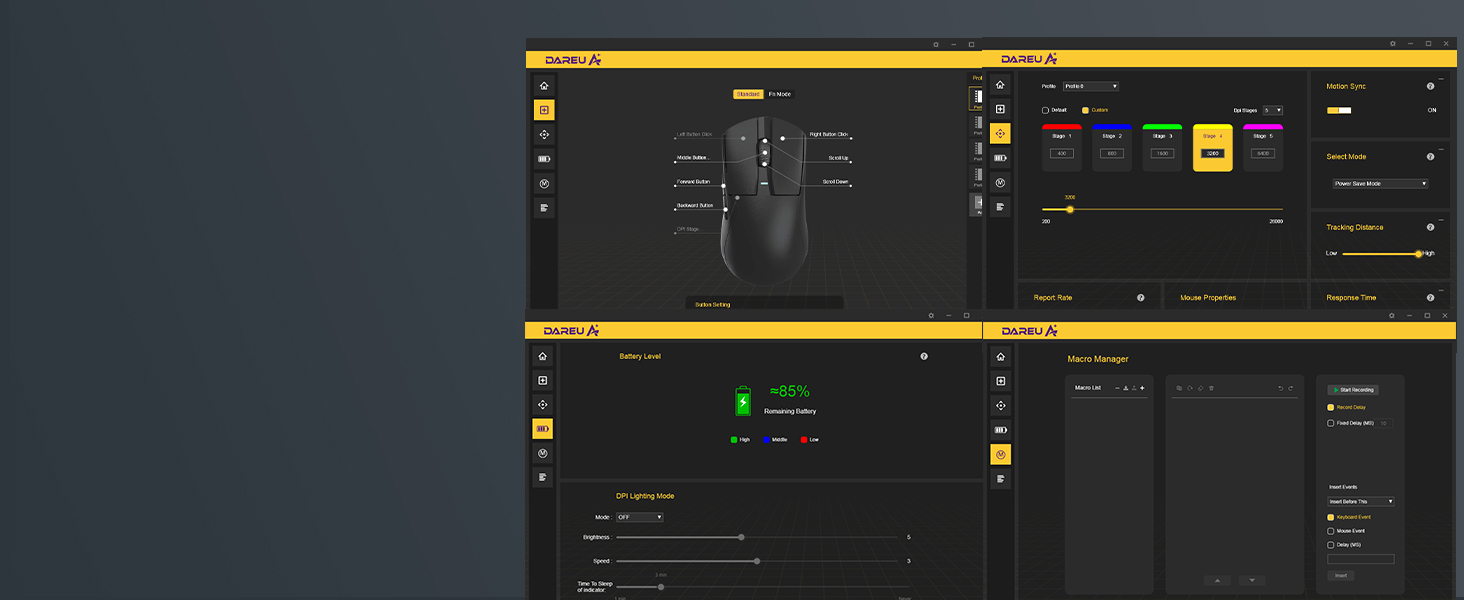Open battery icon in button-setting window sidebar
Image resolution: width=1464 pixels, height=600 pixels.
[x=544, y=159]
